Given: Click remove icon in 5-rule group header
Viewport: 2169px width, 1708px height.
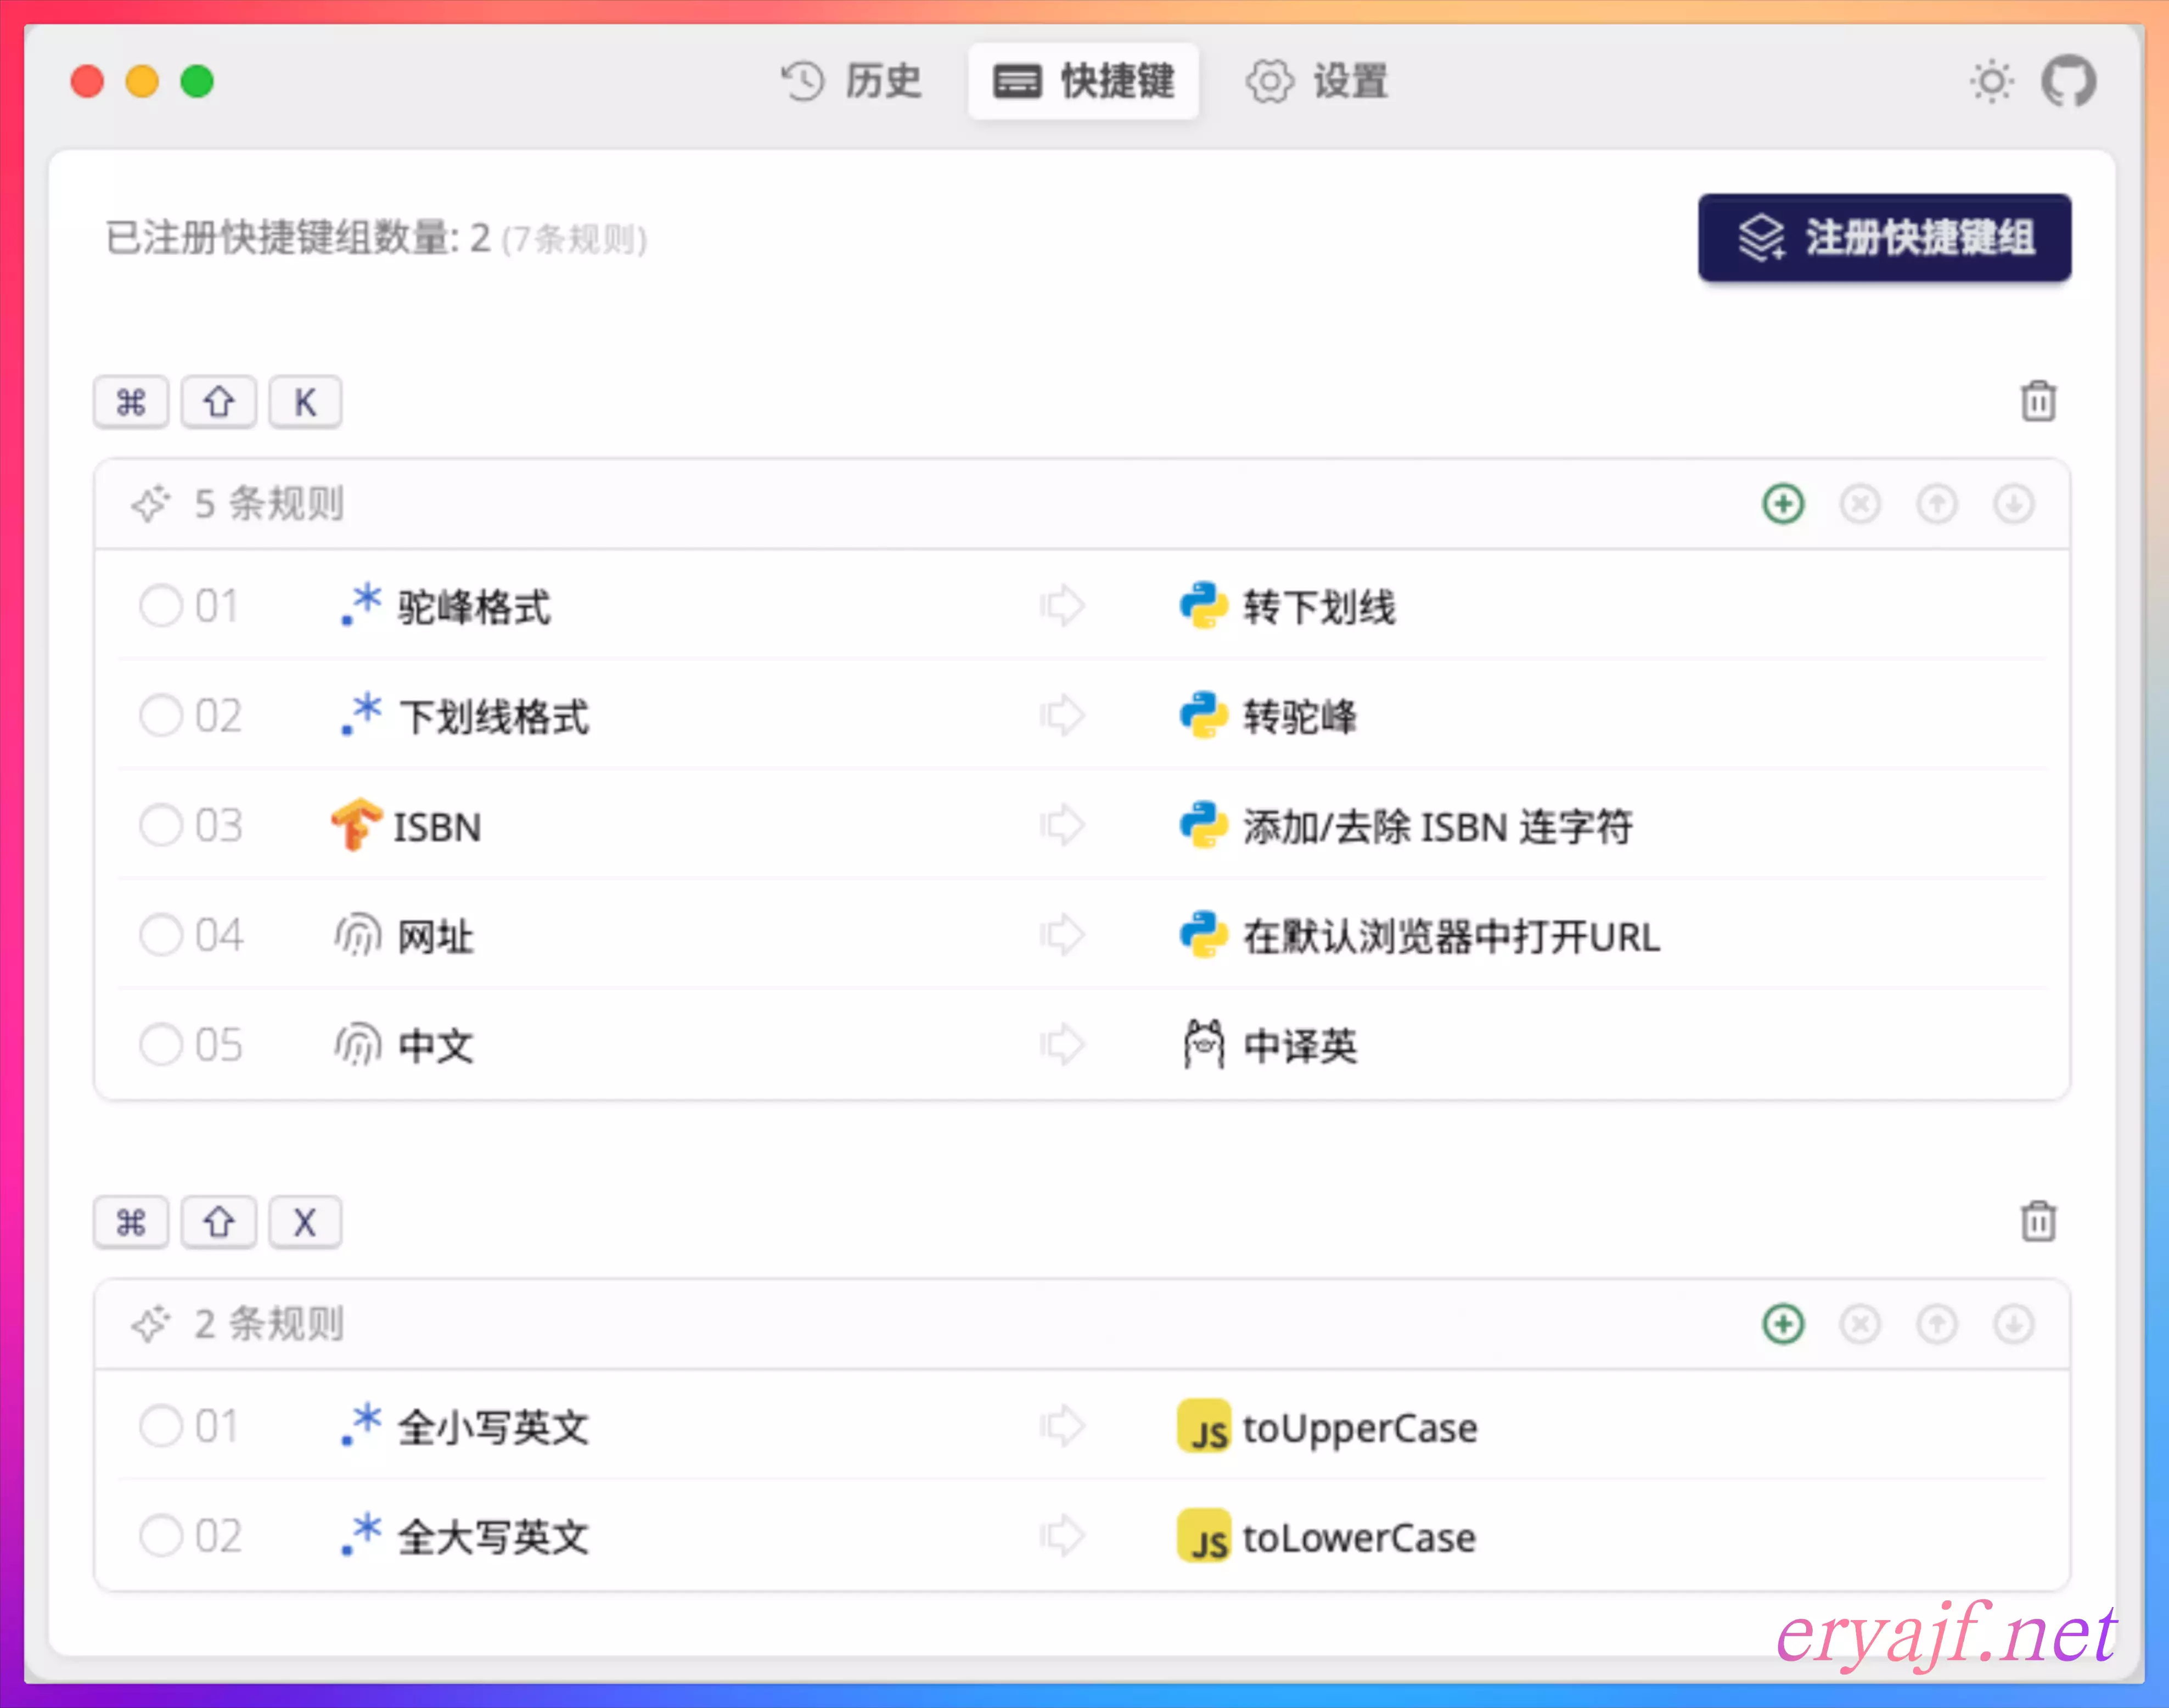Looking at the screenshot, I should pos(1859,504).
